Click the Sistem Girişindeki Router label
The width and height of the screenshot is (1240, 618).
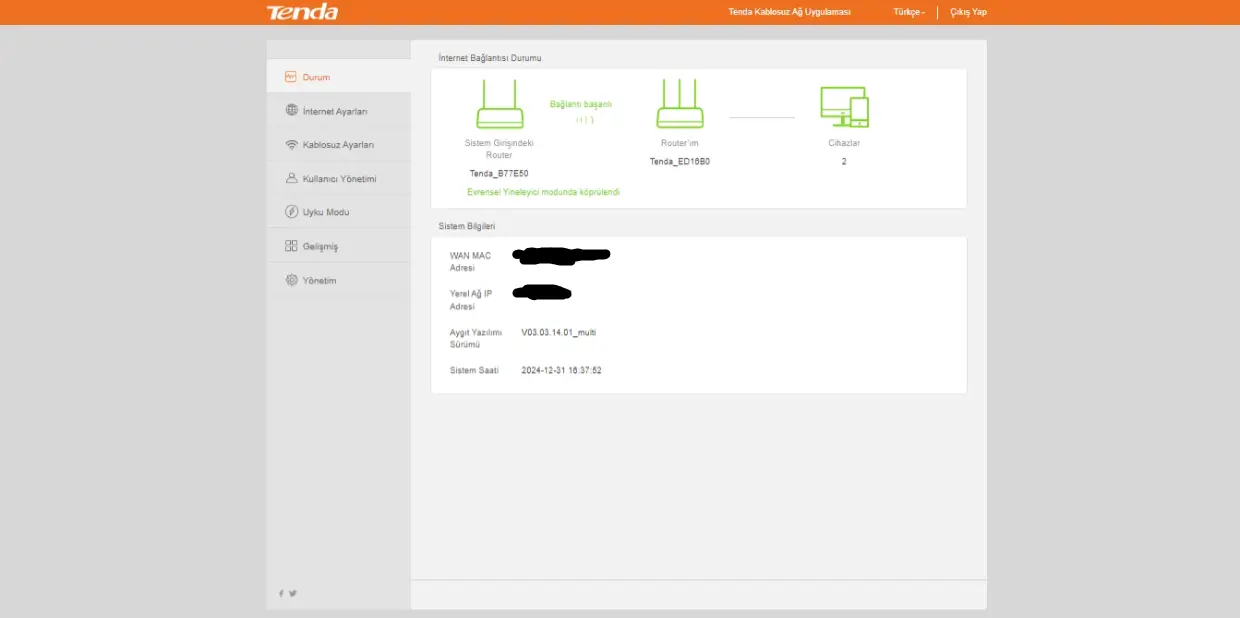click(499, 149)
